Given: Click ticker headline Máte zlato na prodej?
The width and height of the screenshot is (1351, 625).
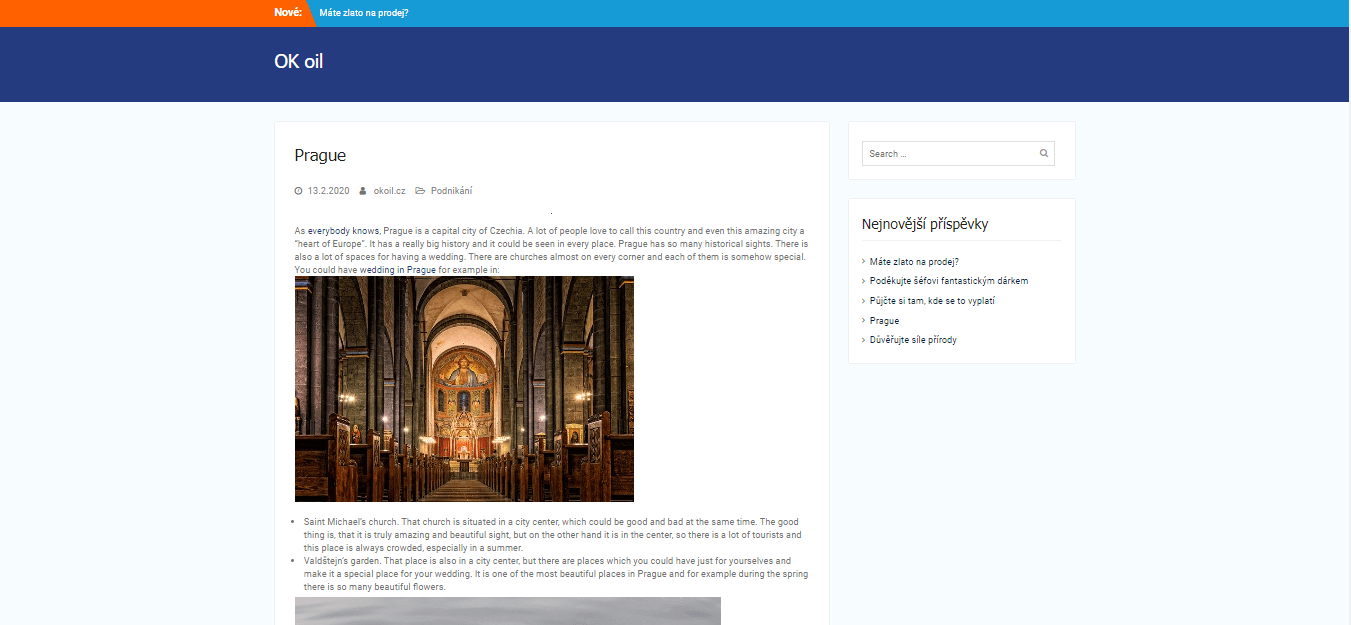Looking at the screenshot, I should (x=364, y=13).
